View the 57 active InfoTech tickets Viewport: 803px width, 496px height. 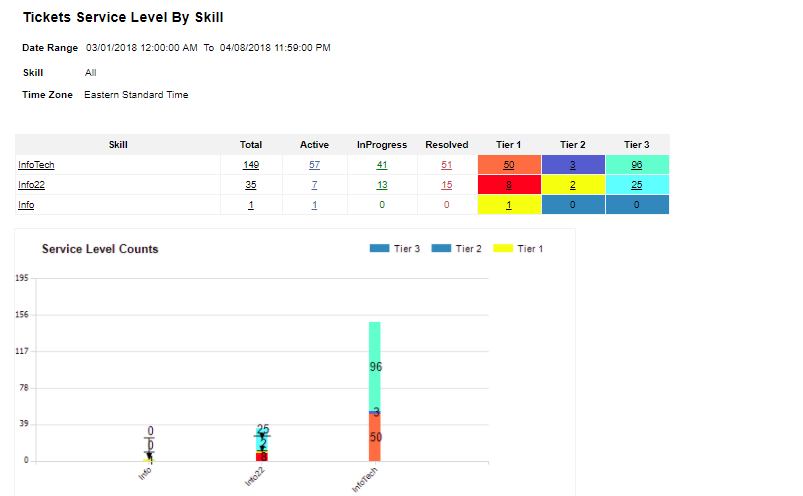pos(314,165)
